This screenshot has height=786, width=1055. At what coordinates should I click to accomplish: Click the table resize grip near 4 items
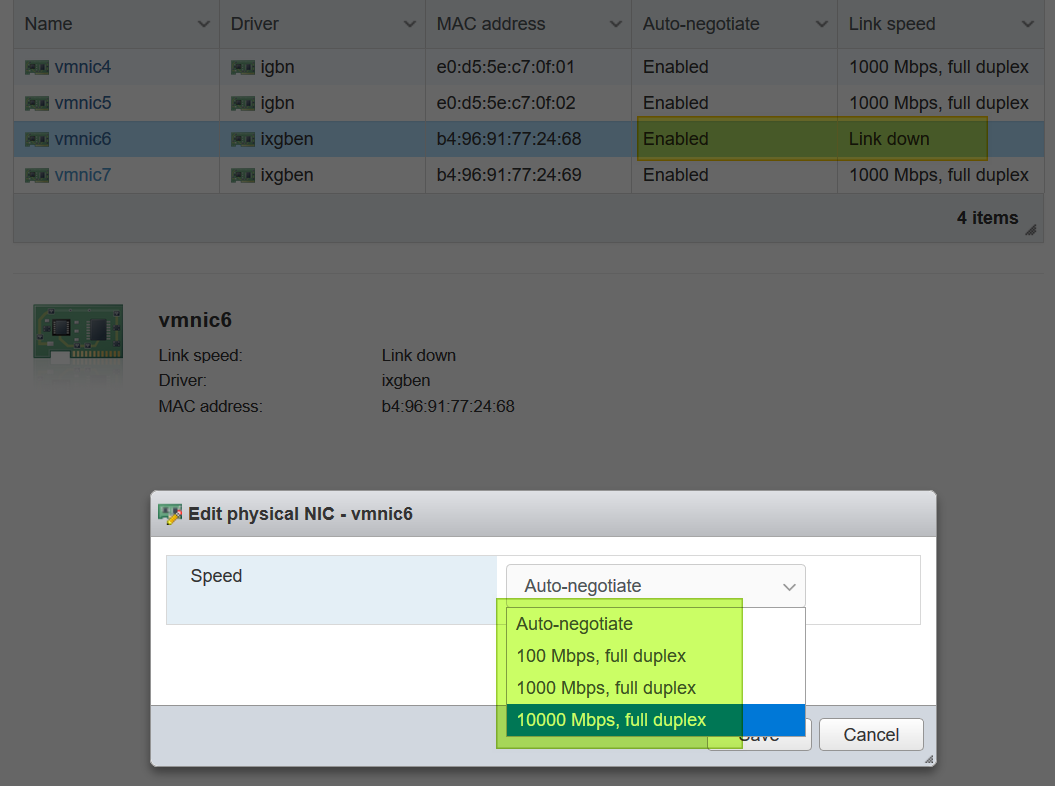[x=1030, y=229]
